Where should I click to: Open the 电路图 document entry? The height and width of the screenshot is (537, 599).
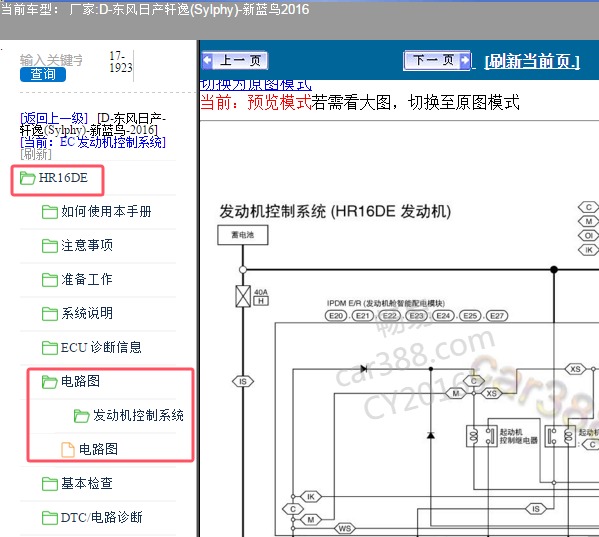[98, 450]
